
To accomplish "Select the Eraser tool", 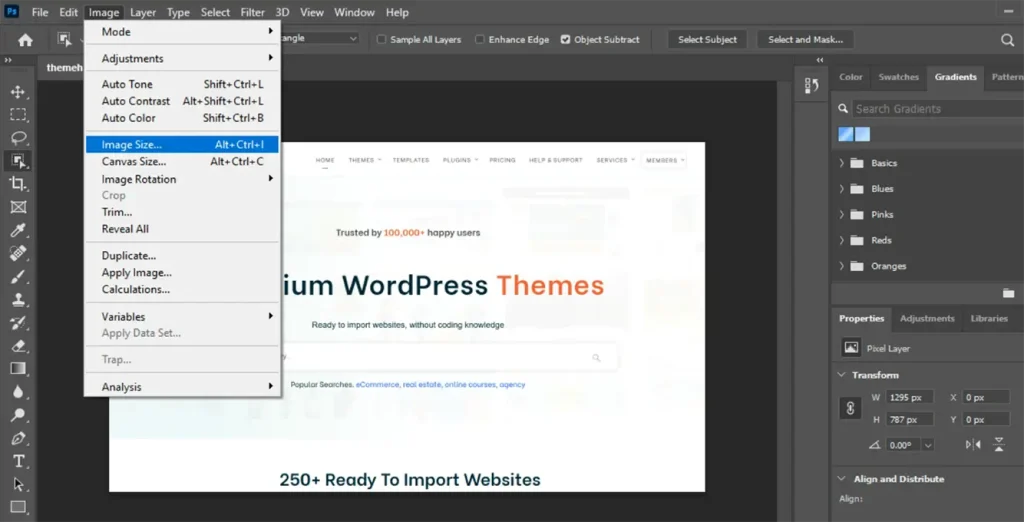I will (18, 345).
